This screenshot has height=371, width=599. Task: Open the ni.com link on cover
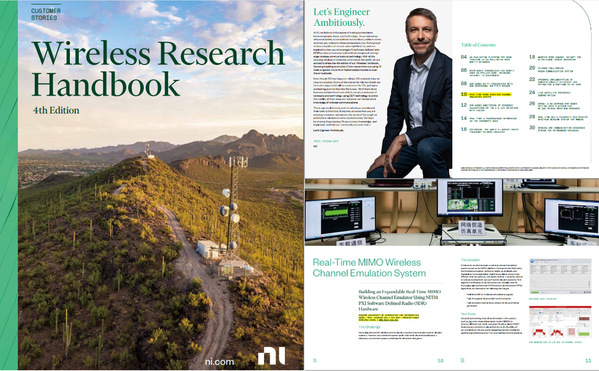[219, 361]
